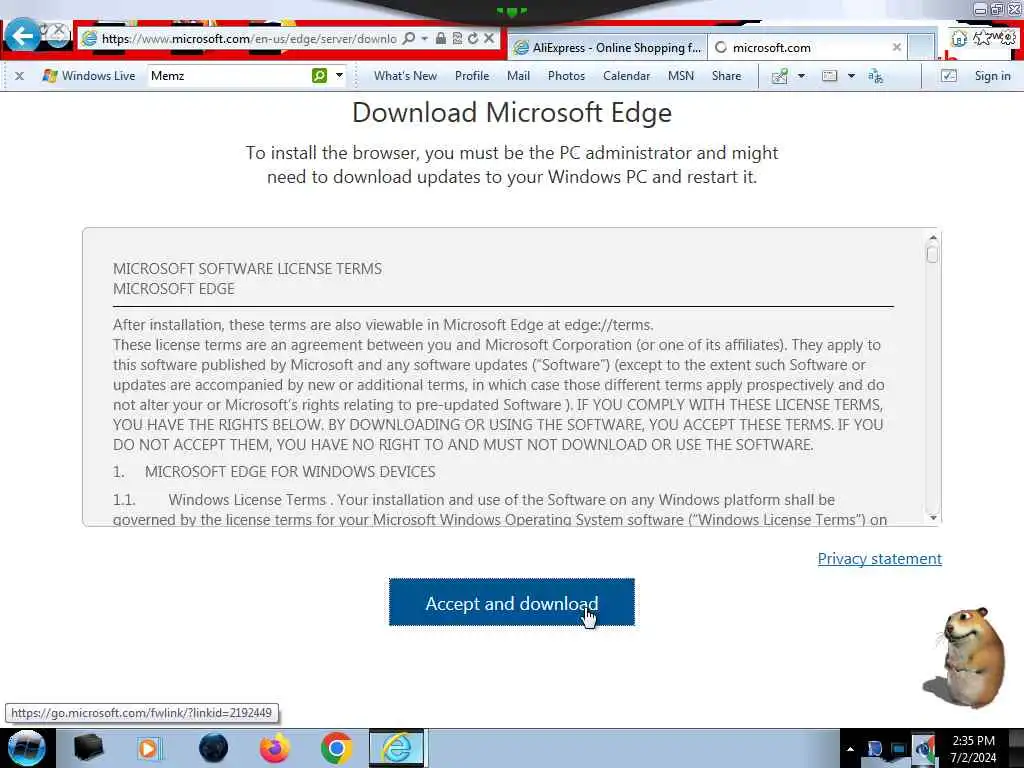Click the Memz search box
This screenshot has width=1024, height=768.
(229, 76)
